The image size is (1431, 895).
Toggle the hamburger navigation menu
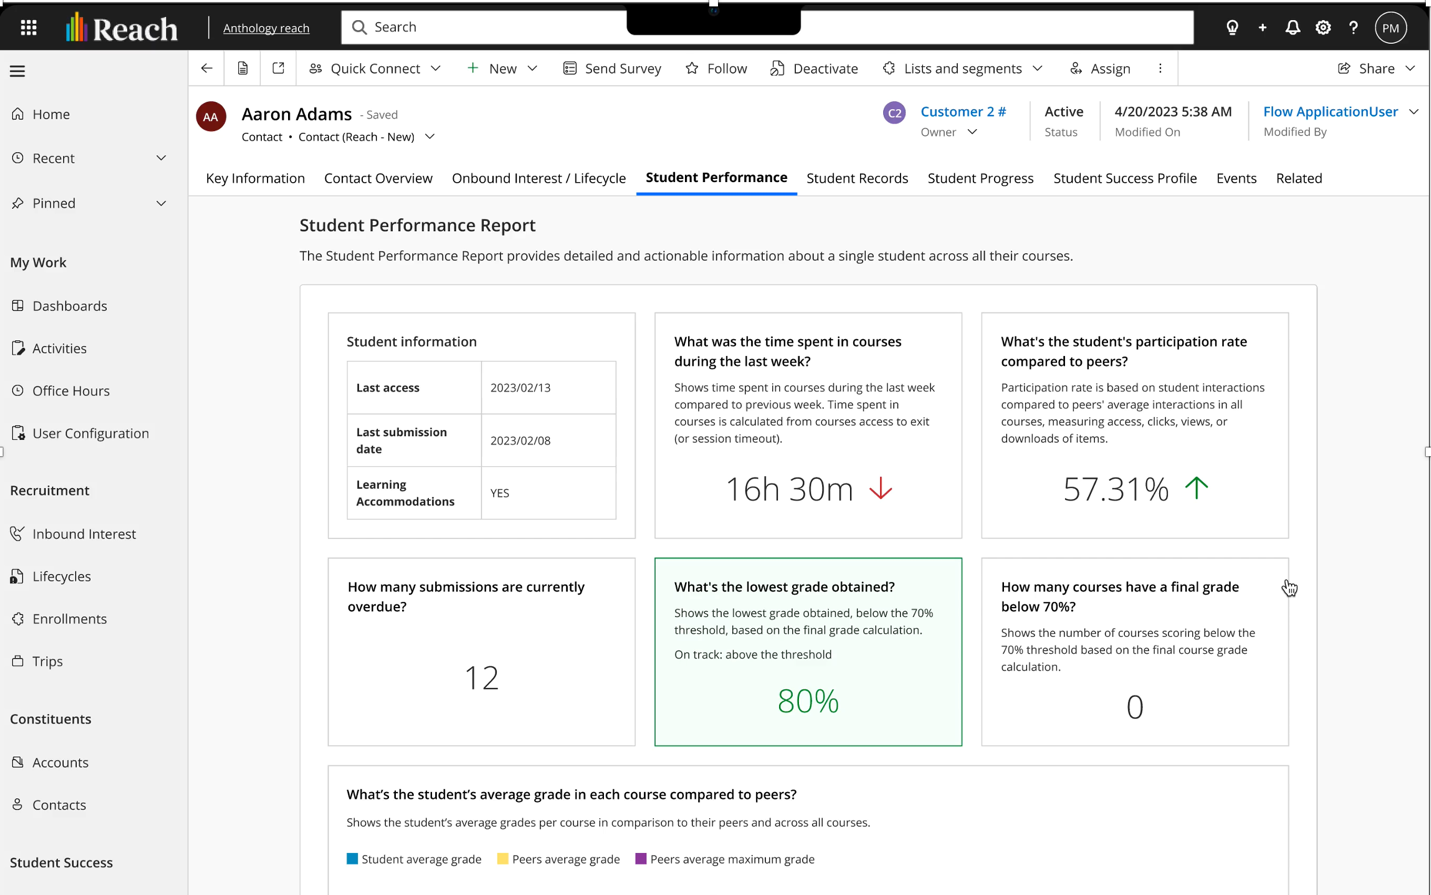coord(17,71)
